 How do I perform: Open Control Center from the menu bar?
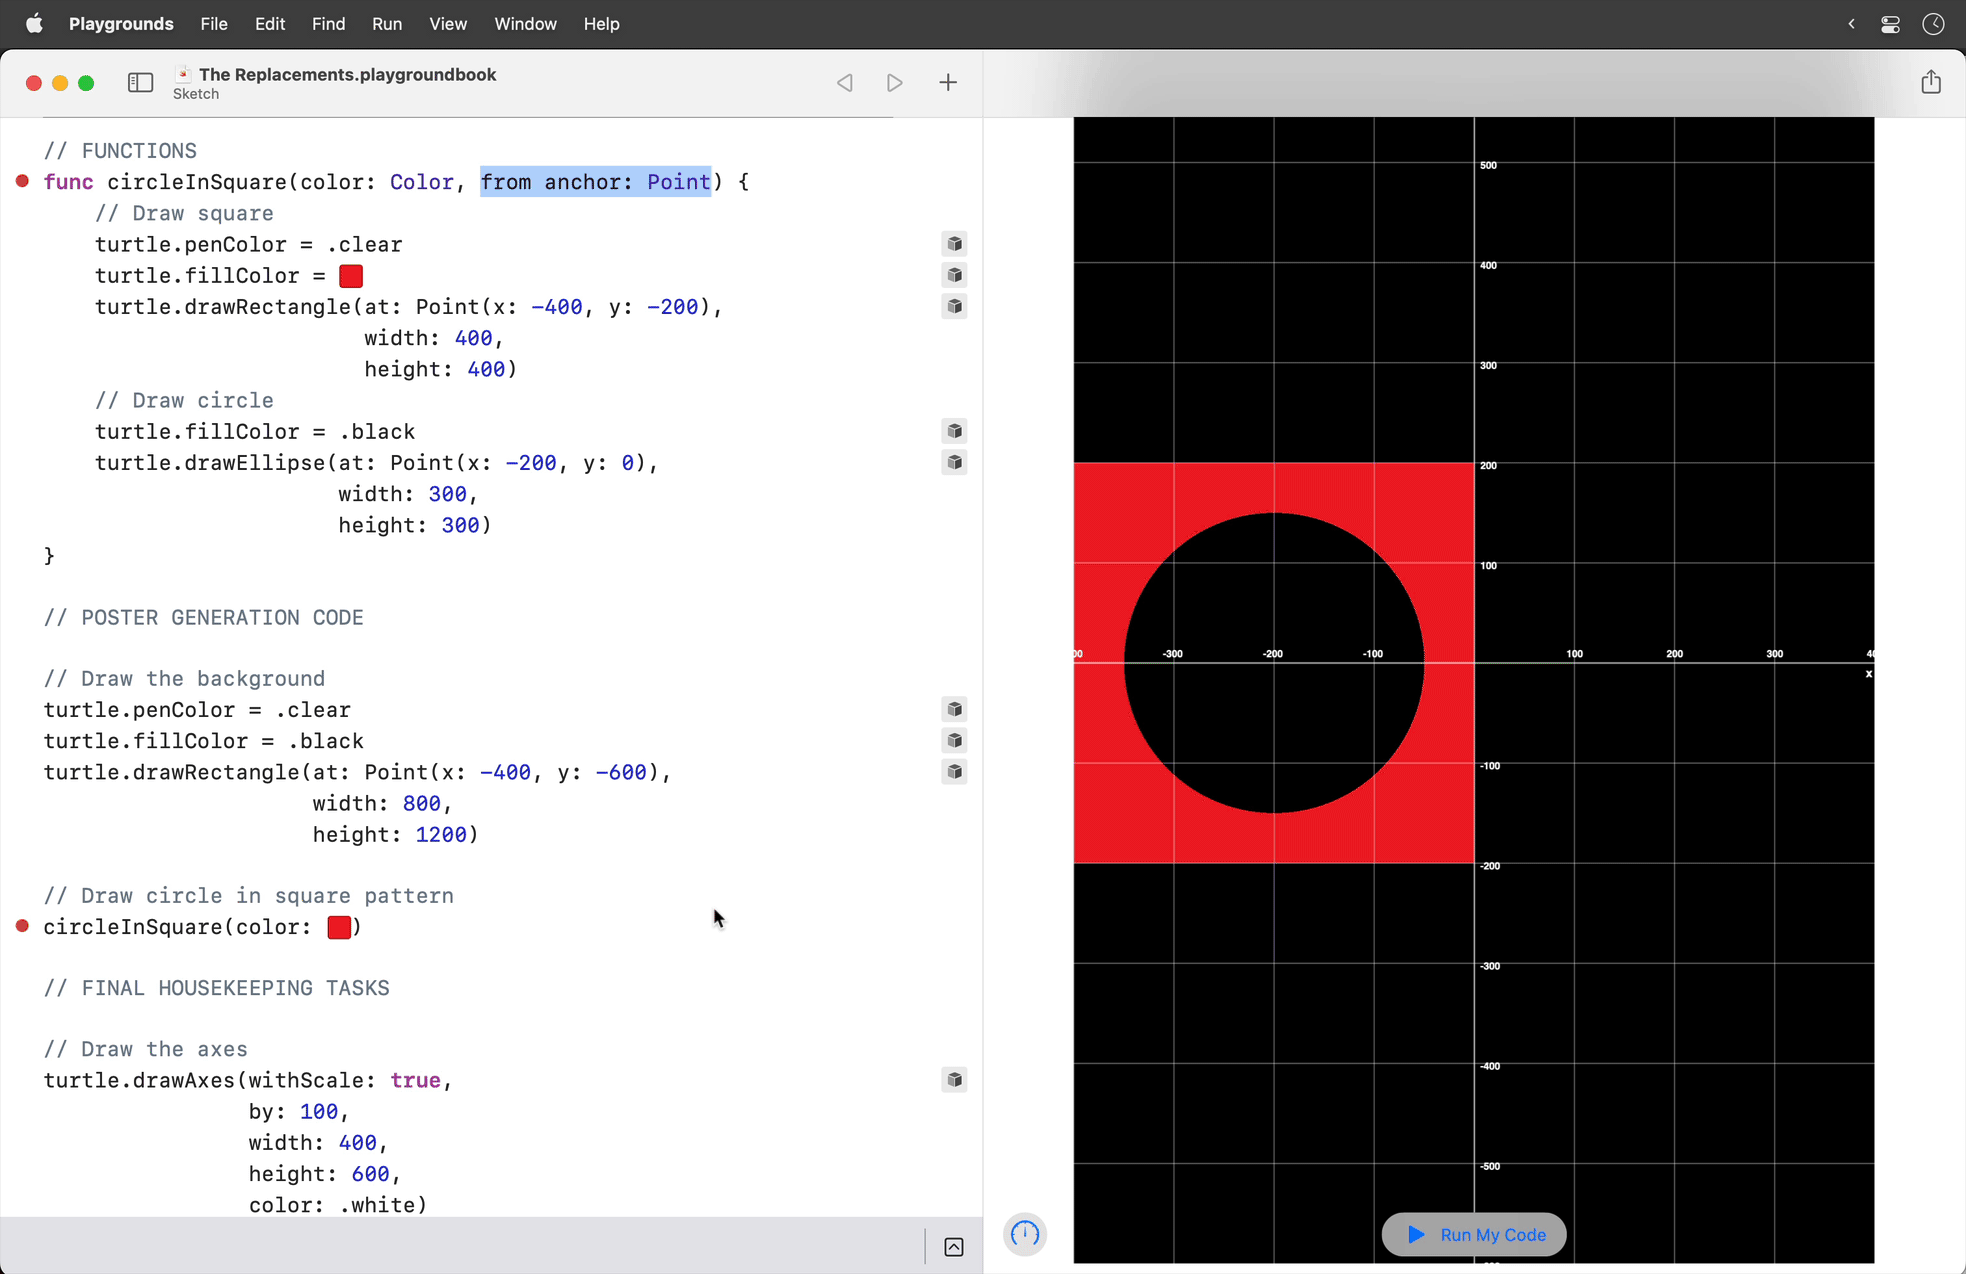click(1890, 23)
